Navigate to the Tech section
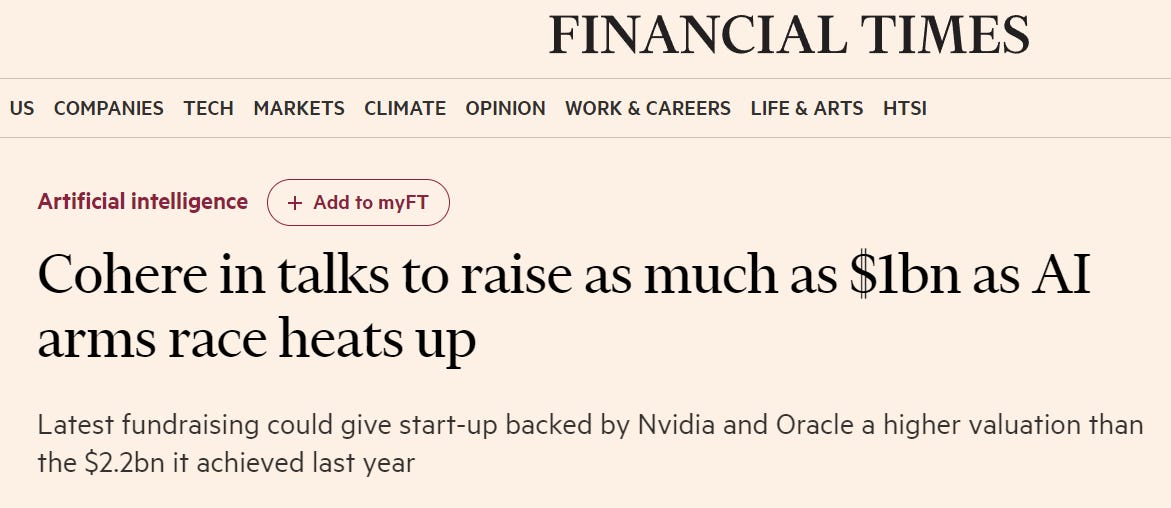This screenshot has height=508, width=1171. pyautogui.click(x=208, y=109)
